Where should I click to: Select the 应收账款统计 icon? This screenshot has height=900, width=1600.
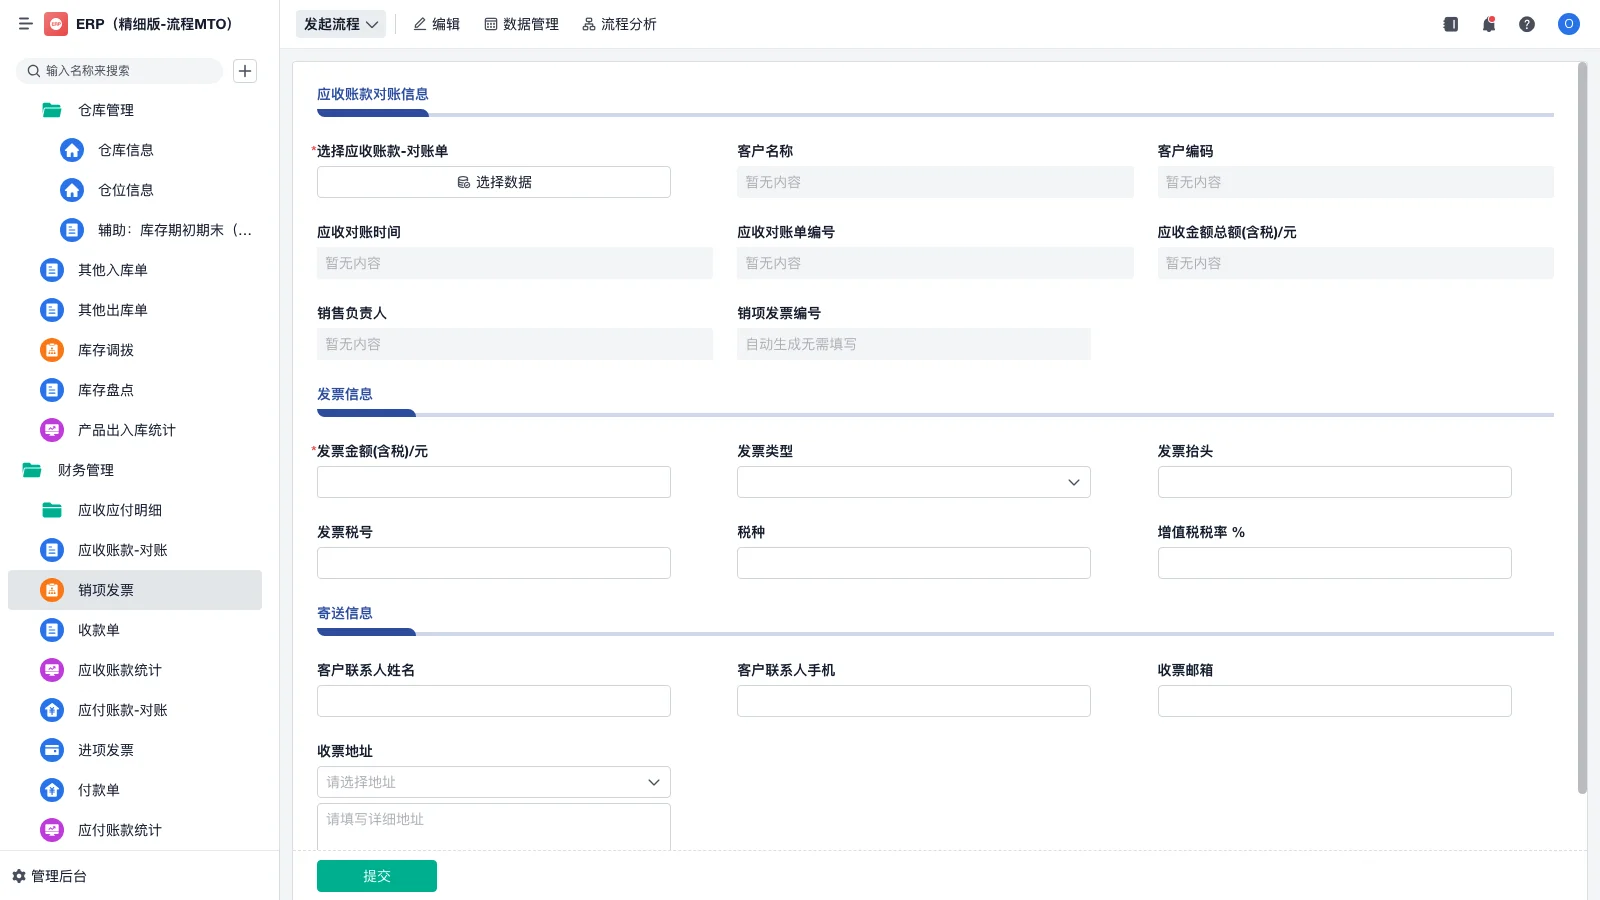(x=51, y=670)
